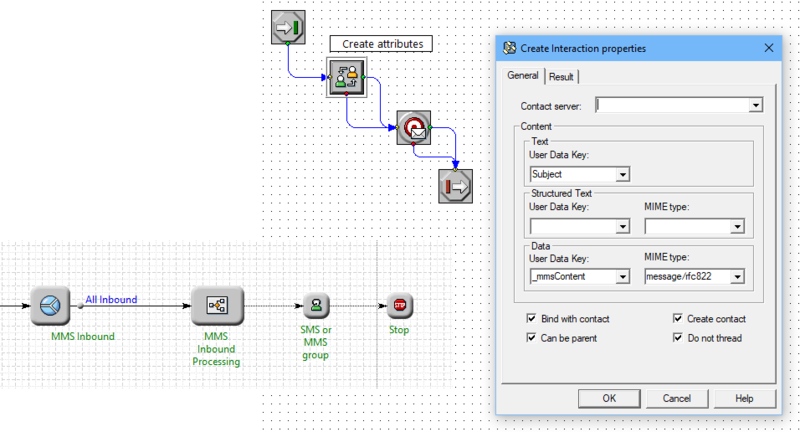This screenshot has height=432, width=800.
Task: Switch to the Result tab
Action: coord(561,77)
